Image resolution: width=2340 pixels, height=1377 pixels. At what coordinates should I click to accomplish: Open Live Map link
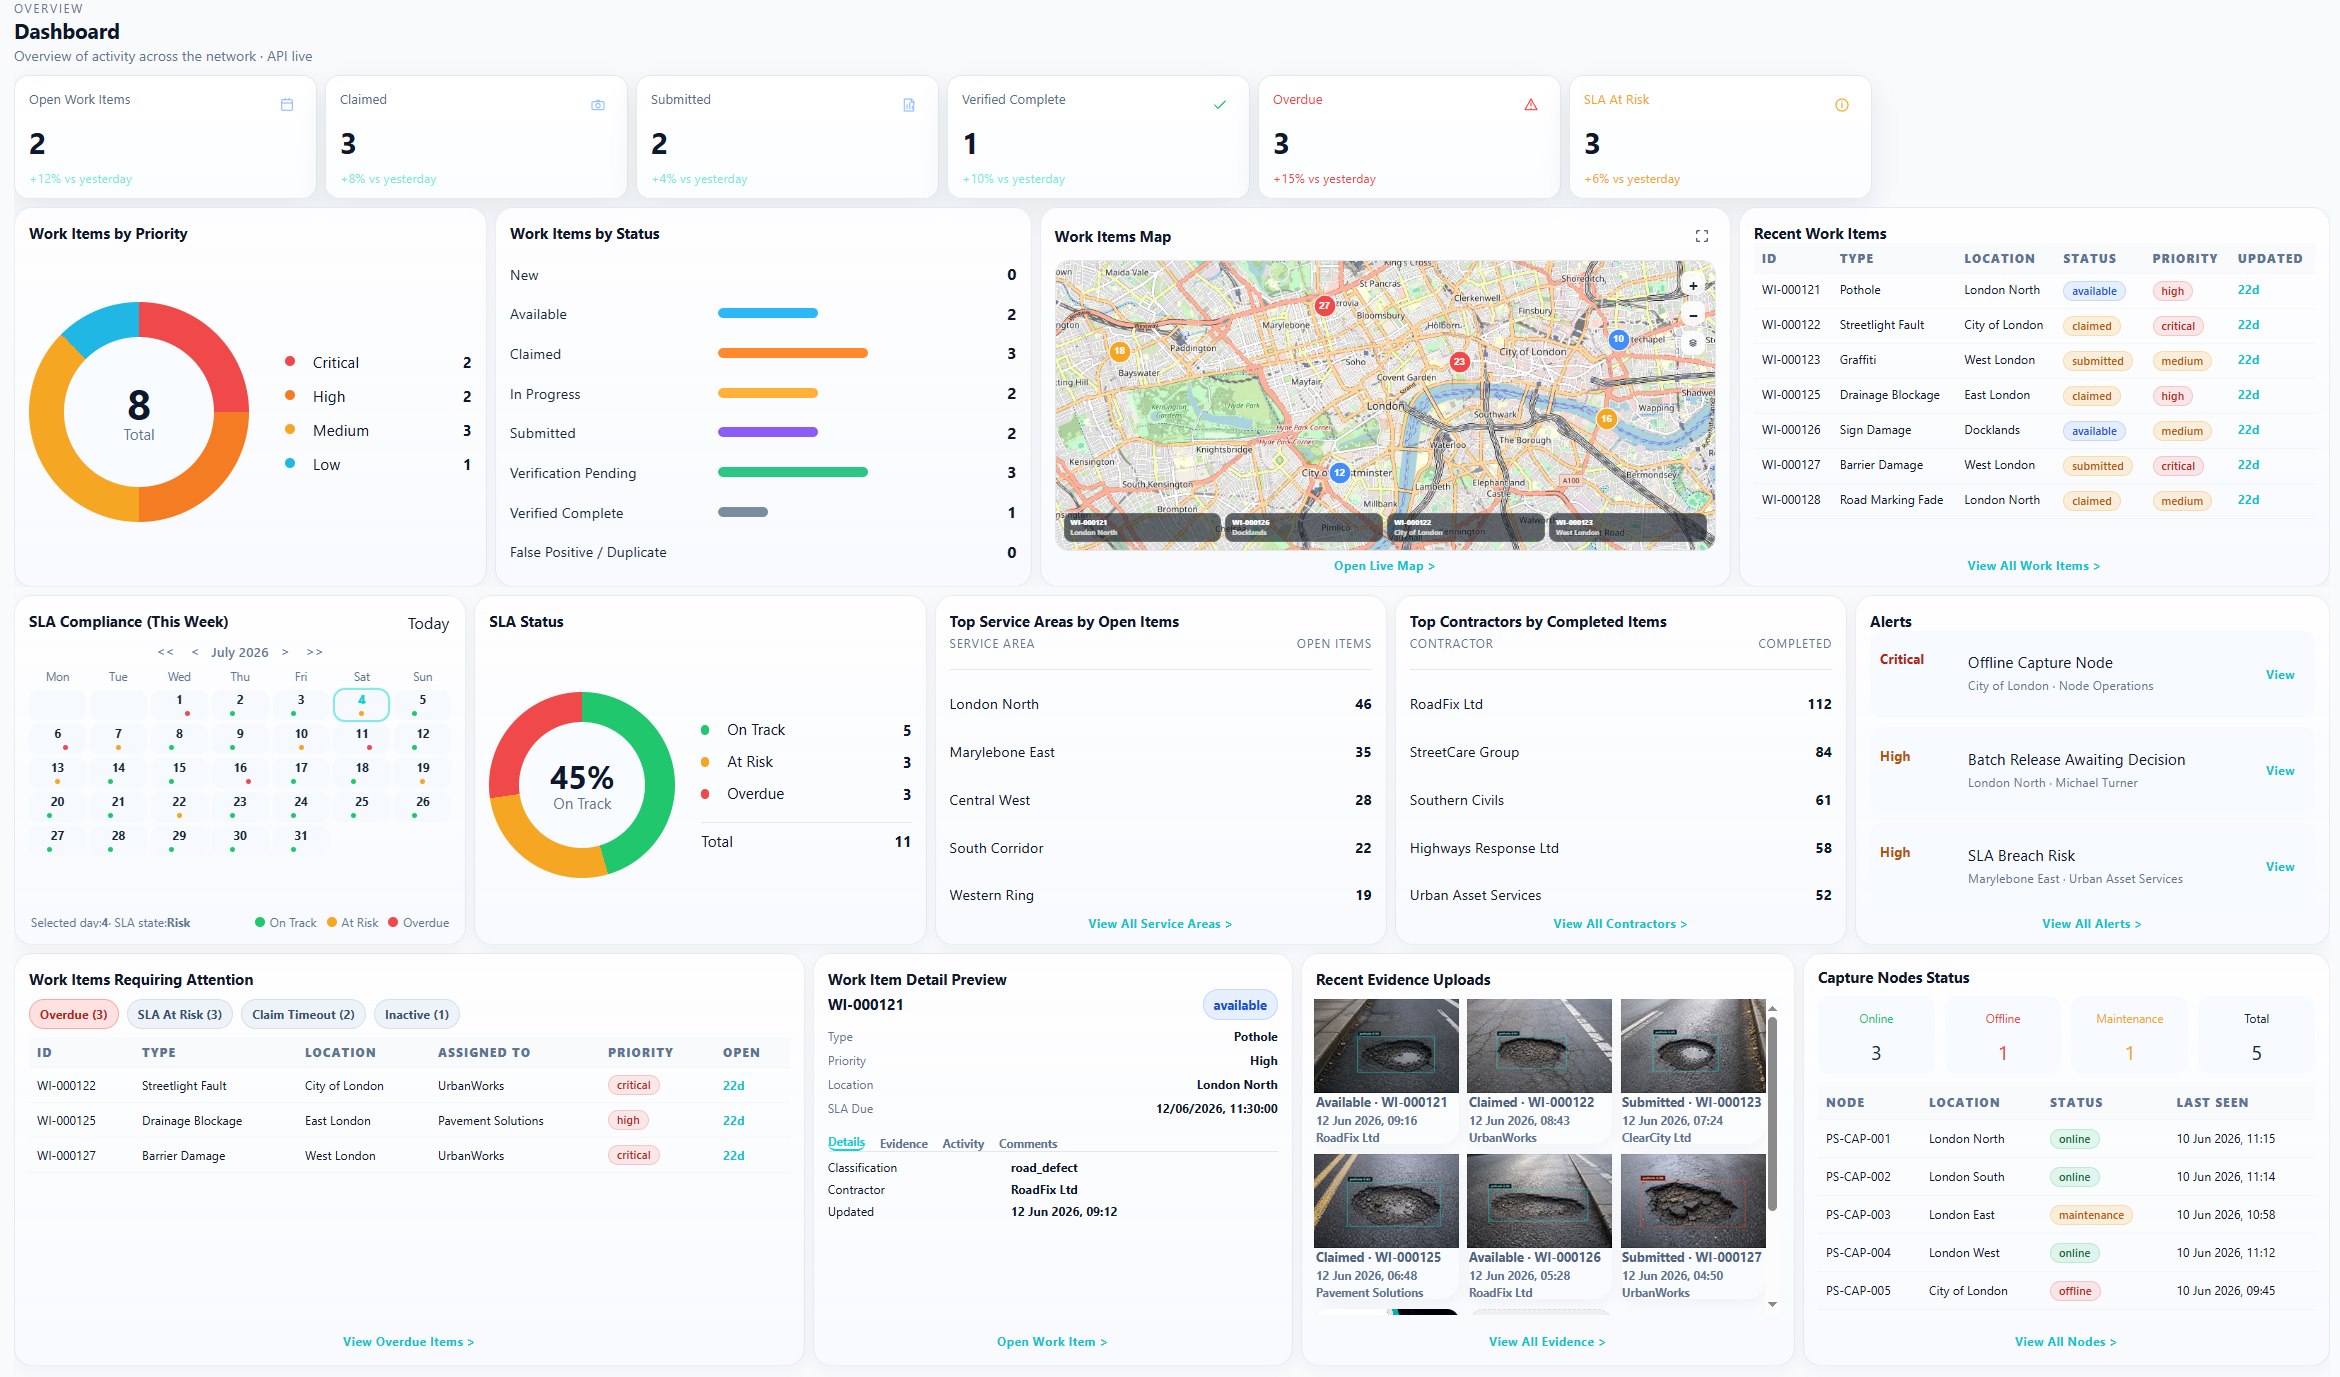point(1384,566)
